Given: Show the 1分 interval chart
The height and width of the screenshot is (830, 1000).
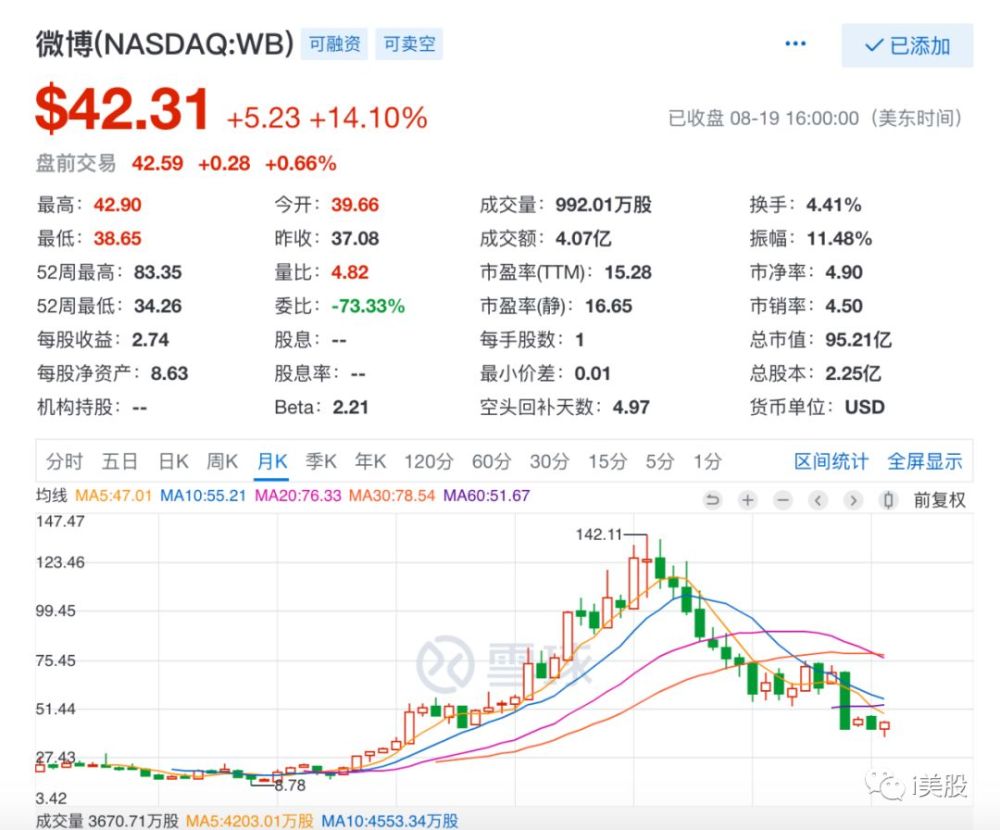Looking at the screenshot, I should [x=707, y=461].
